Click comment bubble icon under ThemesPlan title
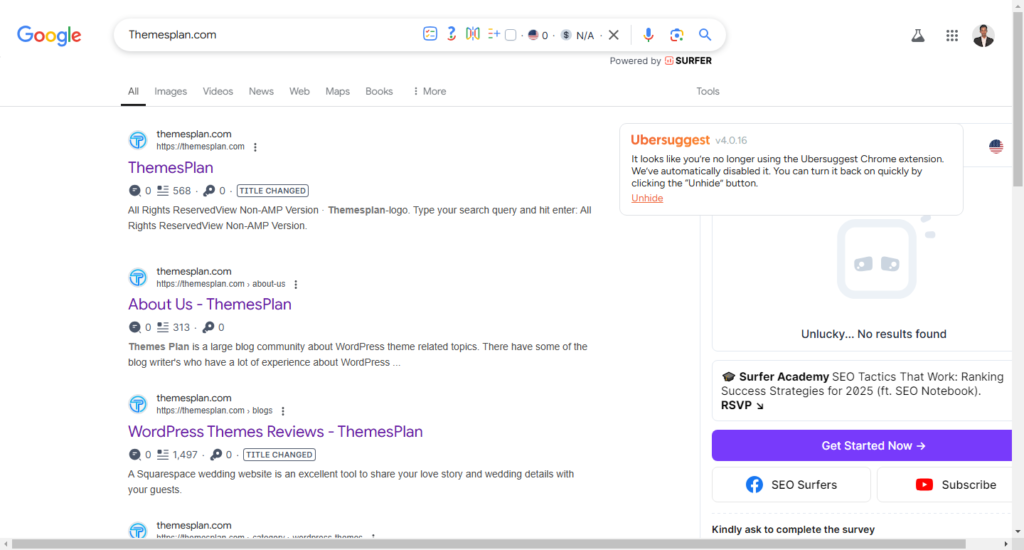The height and width of the screenshot is (550, 1024). (x=135, y=191)
